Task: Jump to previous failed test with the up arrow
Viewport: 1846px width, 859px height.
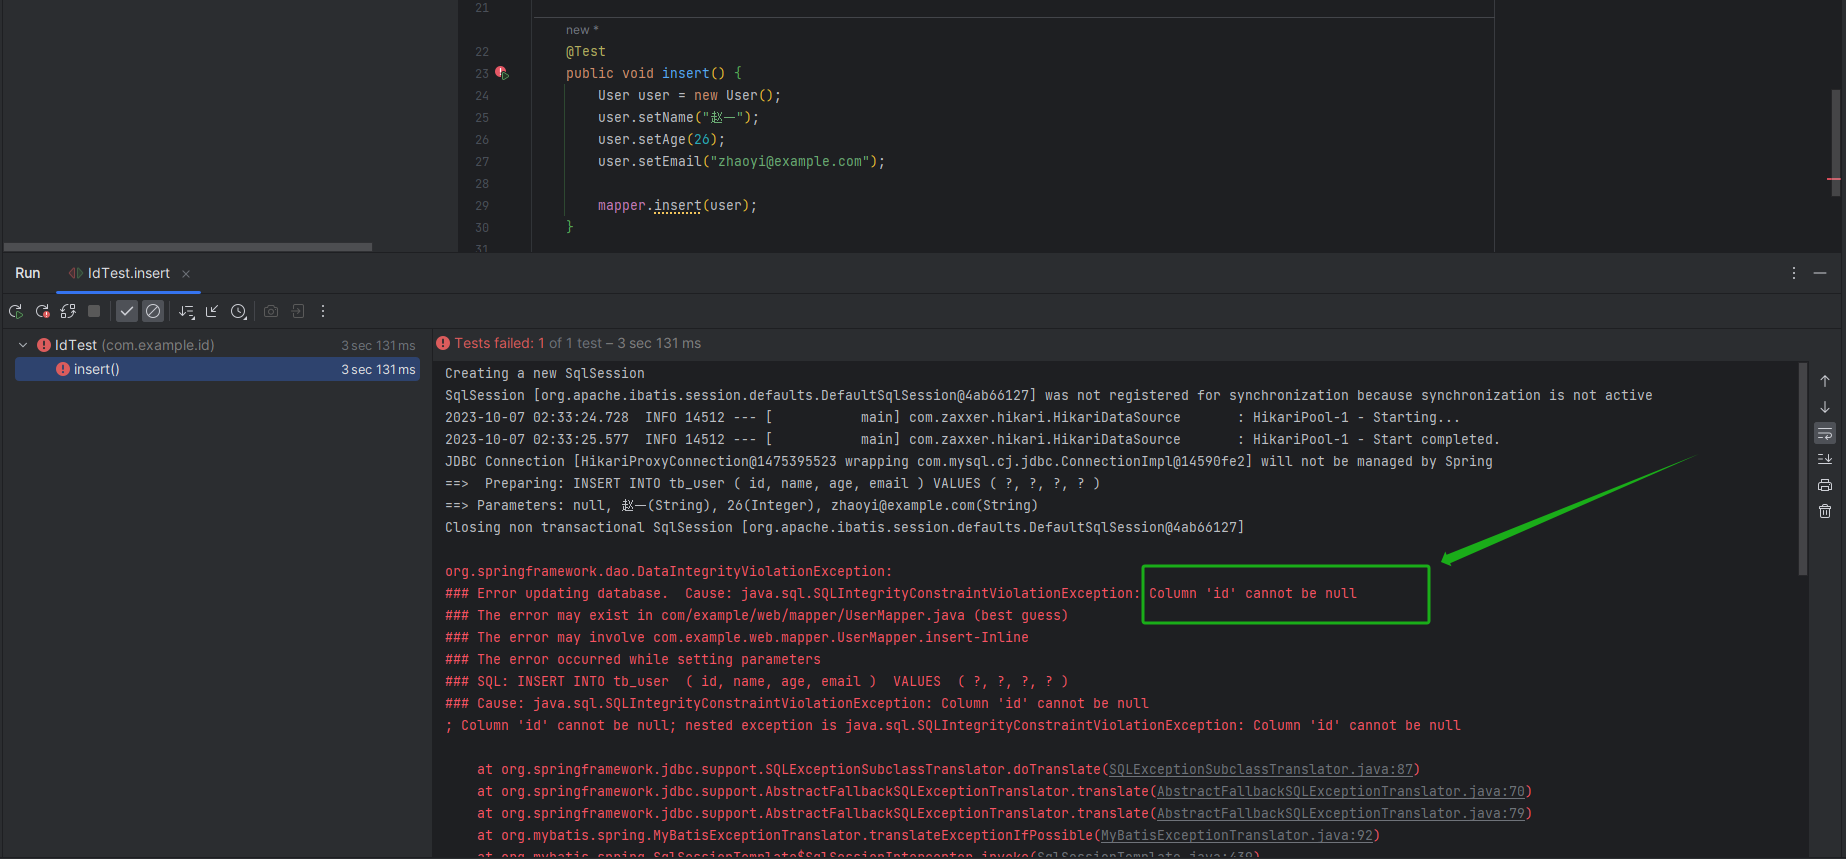Action: (x=1825, y=381)
